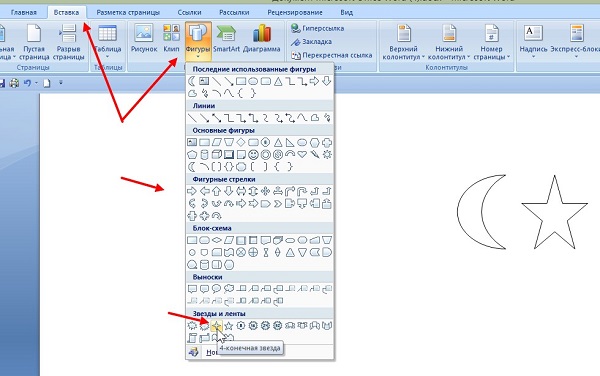Select the double-headed arrow line in Линии

click(217, 118)
